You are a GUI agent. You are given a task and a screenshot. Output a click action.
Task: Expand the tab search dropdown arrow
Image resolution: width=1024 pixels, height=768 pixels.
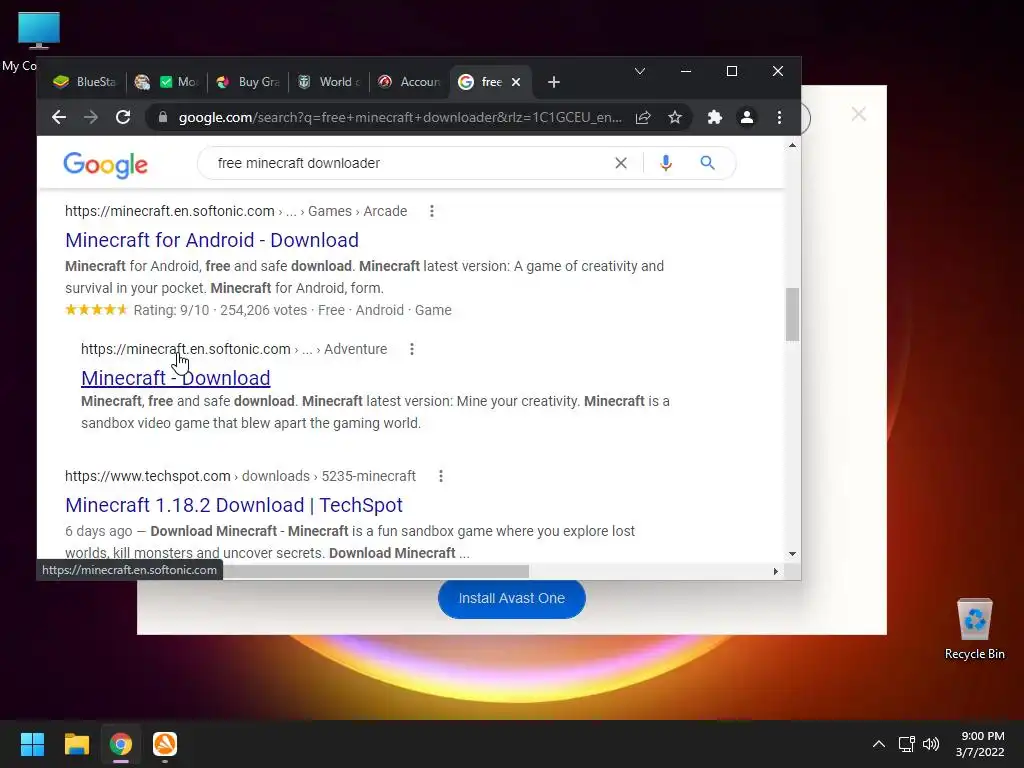coord(640,71)
